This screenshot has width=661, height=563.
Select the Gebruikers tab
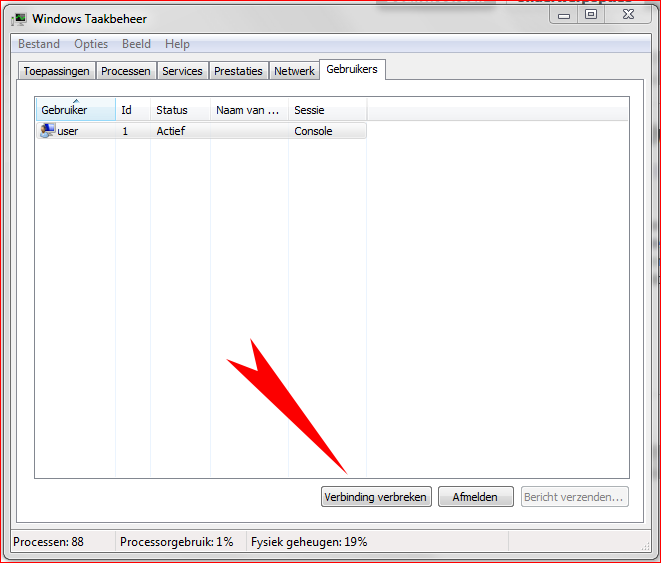coord(352,69)
